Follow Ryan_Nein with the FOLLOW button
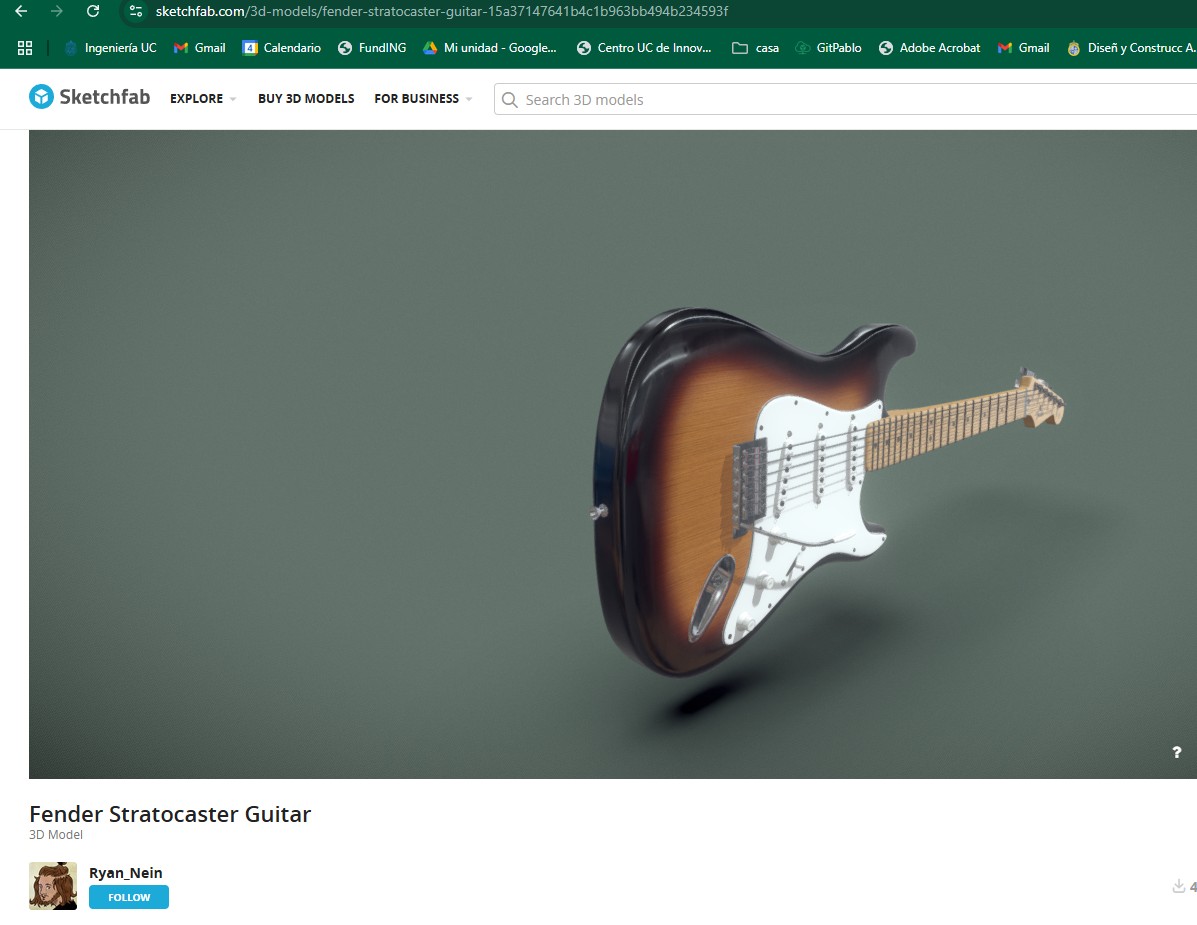This screenshot has width=1197, height=925. [x=129, y=898]
